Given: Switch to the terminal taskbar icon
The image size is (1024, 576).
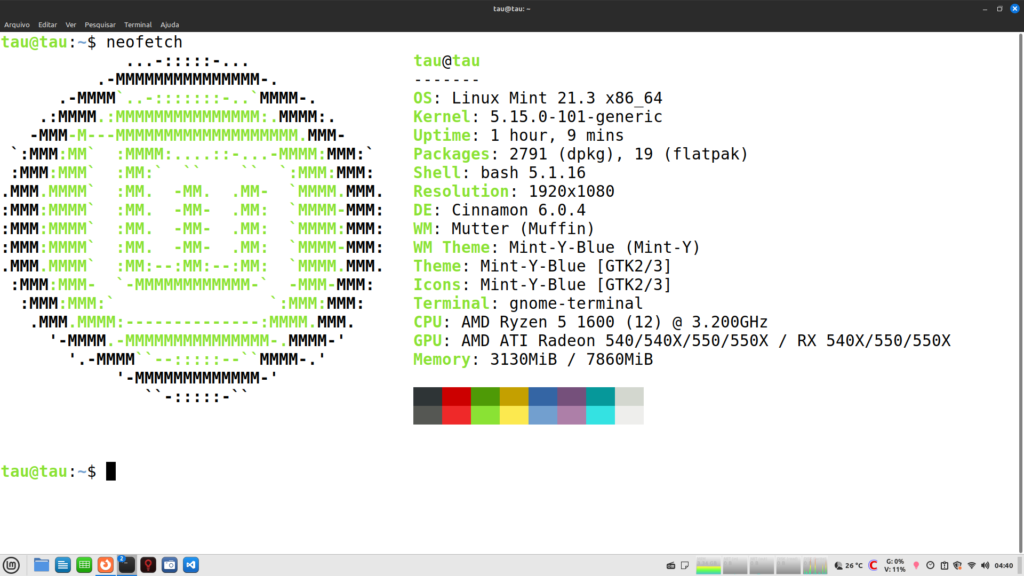Looking at the screenshot, I should 127,565.
